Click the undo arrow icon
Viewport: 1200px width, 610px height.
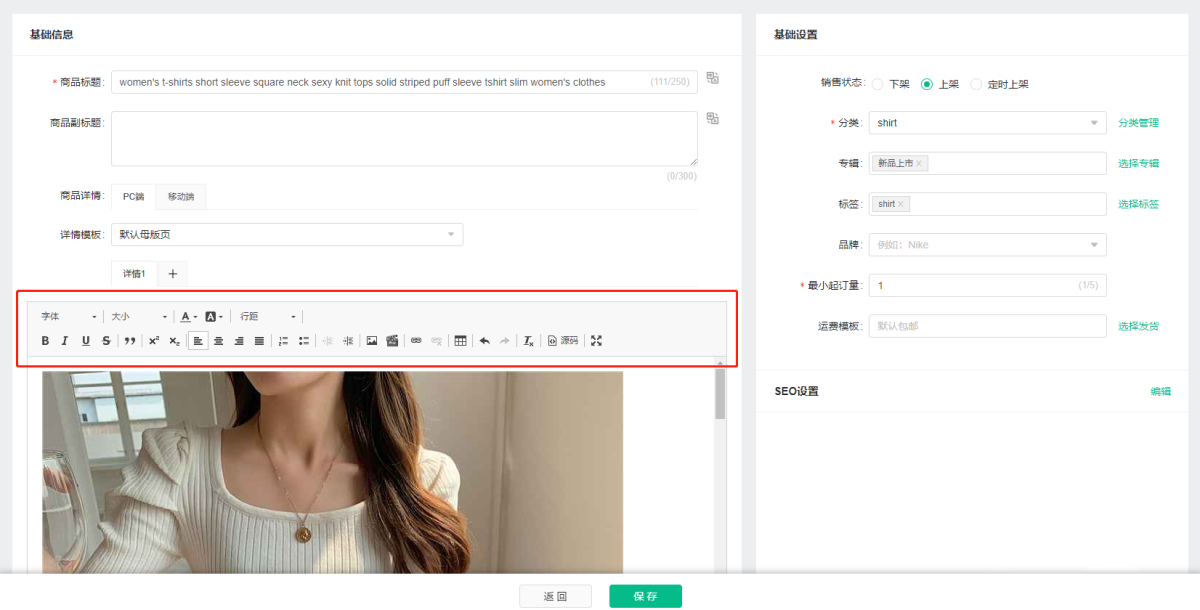click(485, 341)
